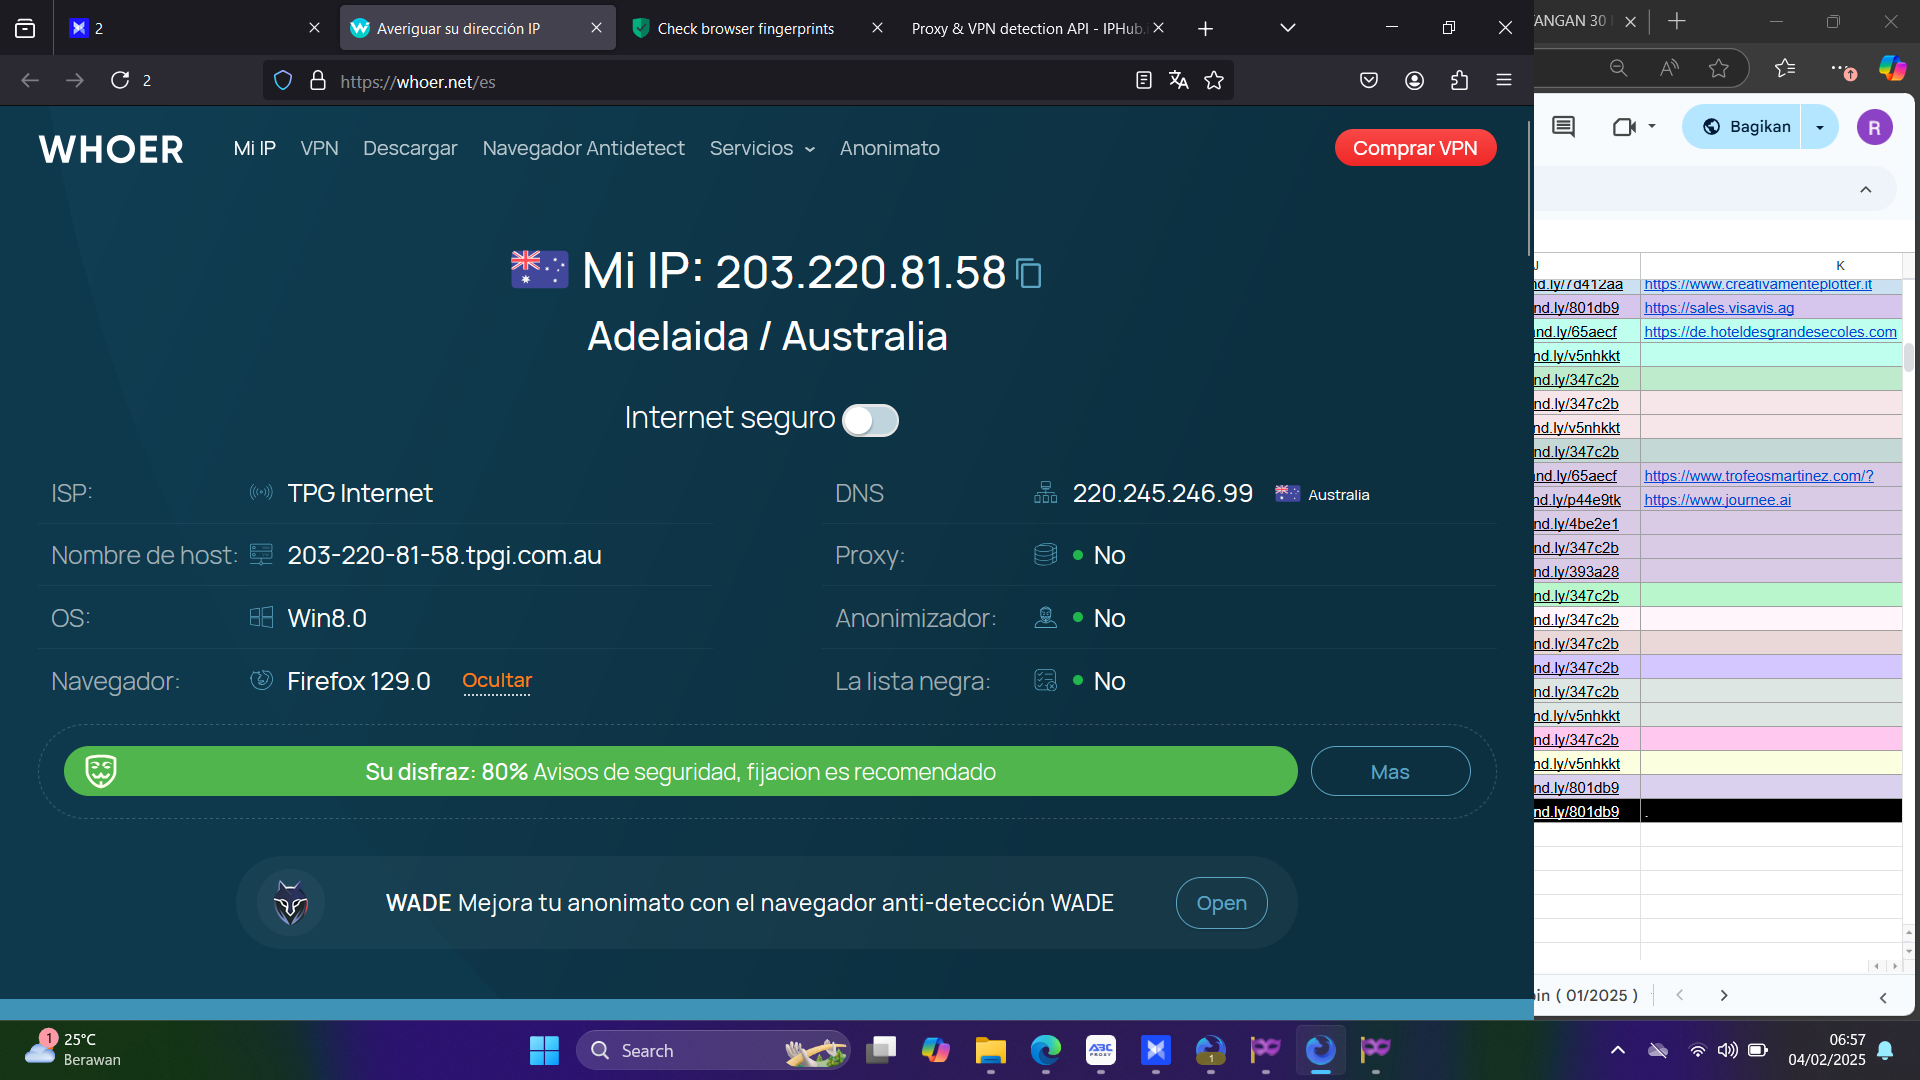This screenshot has height=1080, width=1920.
Task: Open a new Firefox tab
Action: click(x=1205, y=28)
